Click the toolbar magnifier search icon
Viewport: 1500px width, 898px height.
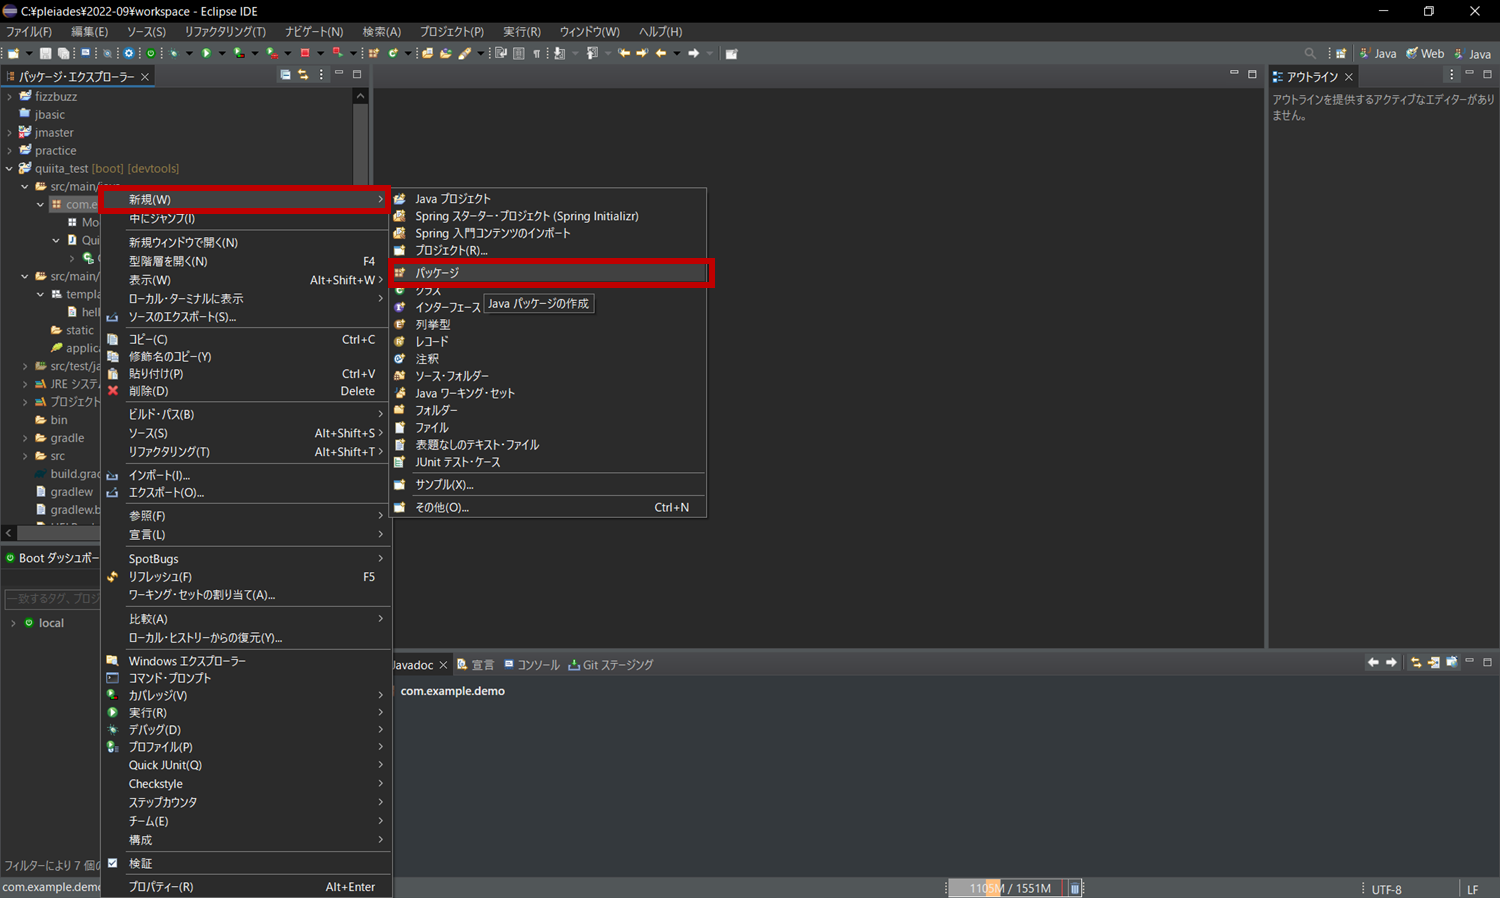(x=1310, y=53)
